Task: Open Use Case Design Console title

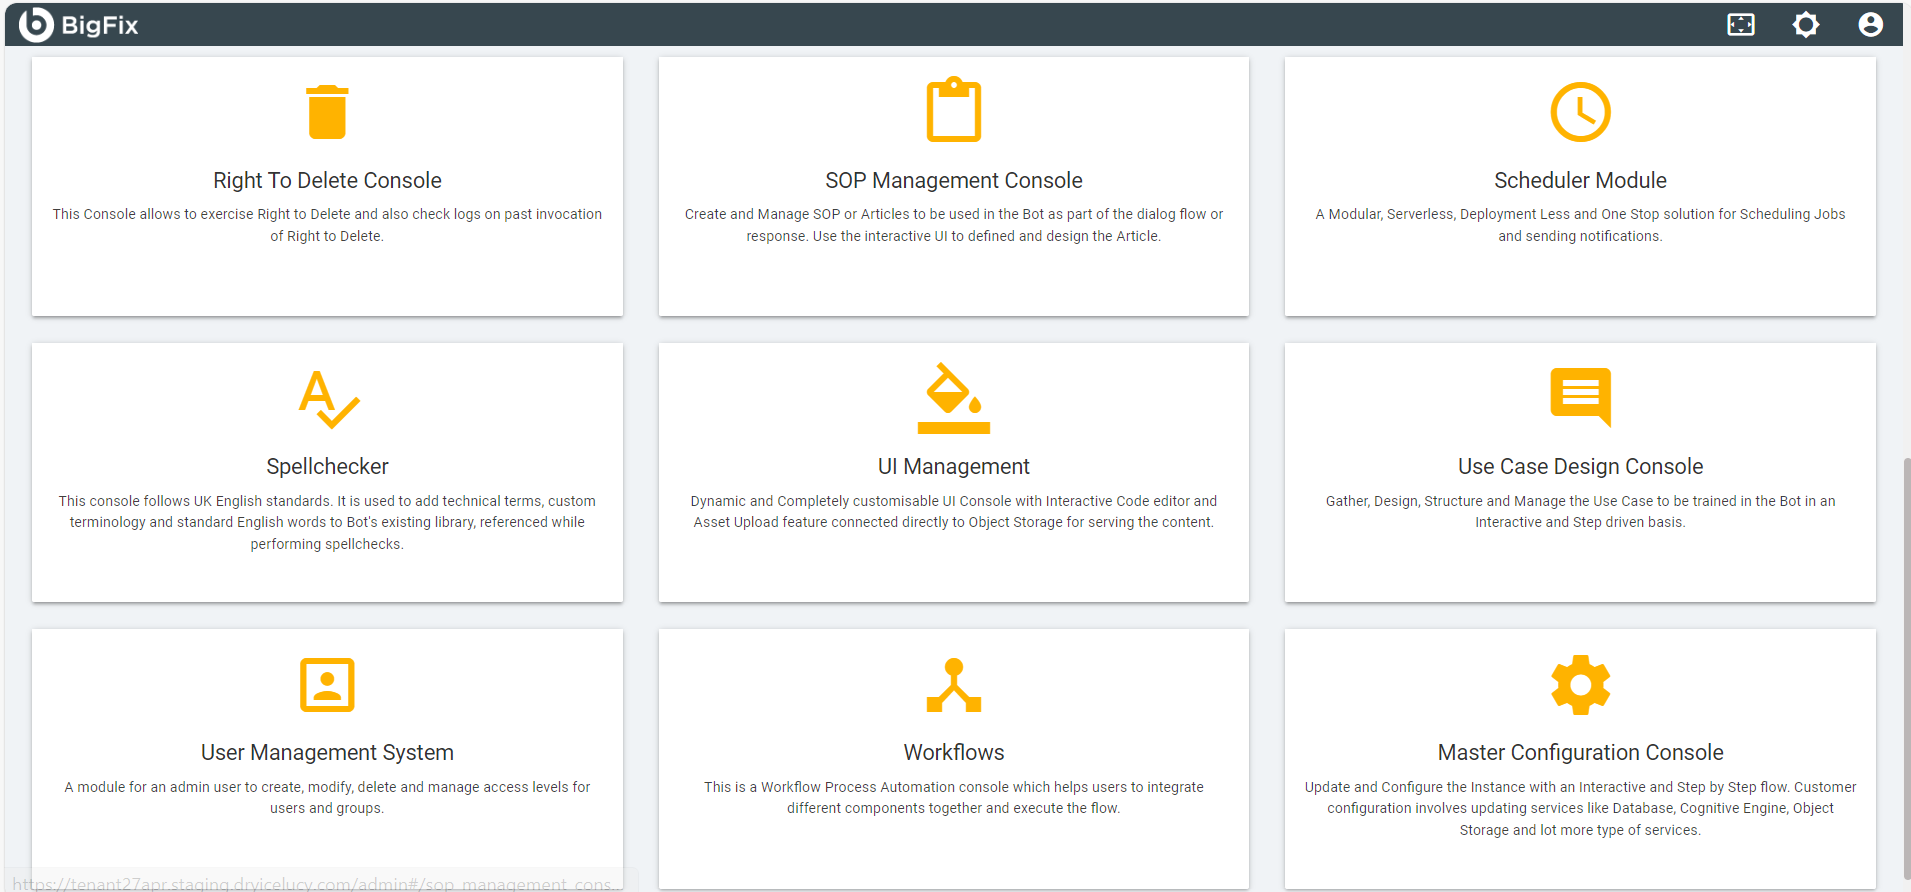Action: [1580, 466]
